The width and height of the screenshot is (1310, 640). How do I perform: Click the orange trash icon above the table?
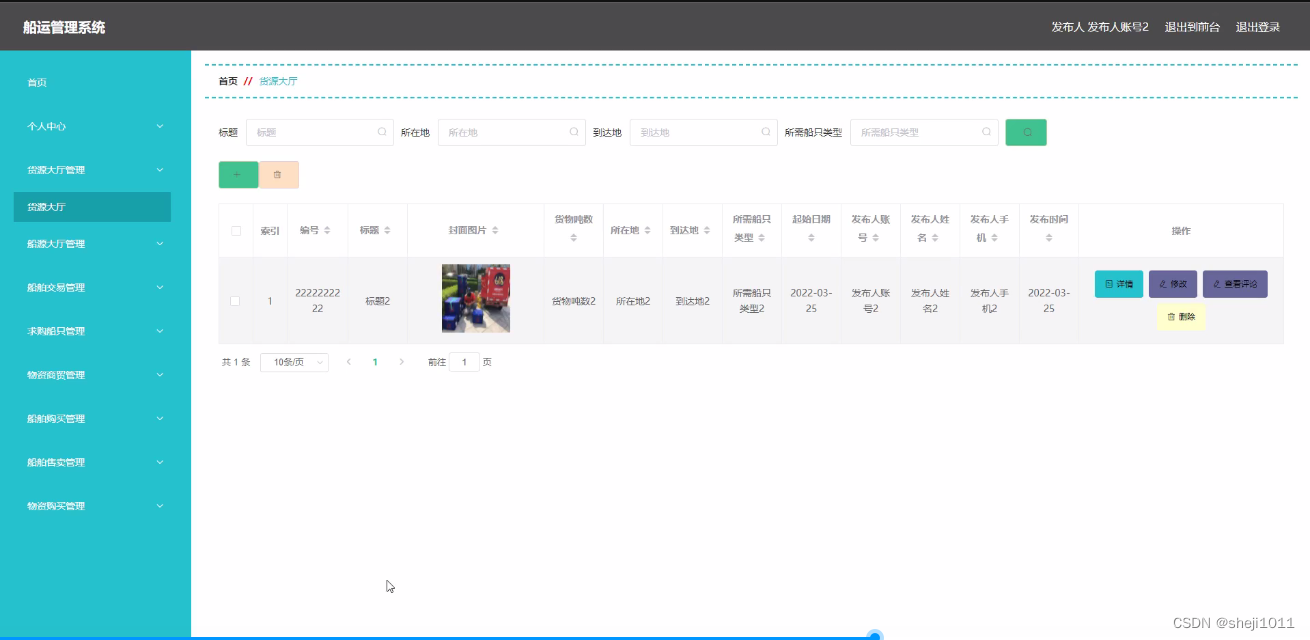[x=279, y=174]
